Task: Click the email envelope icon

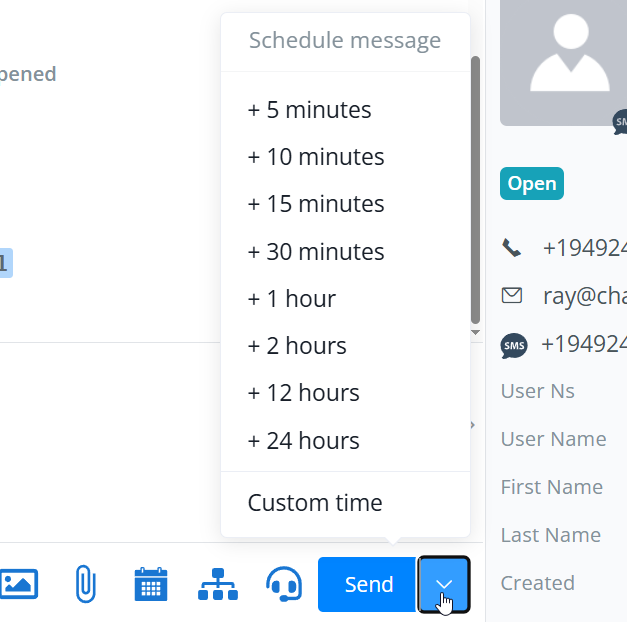Action: pos(512,296)
